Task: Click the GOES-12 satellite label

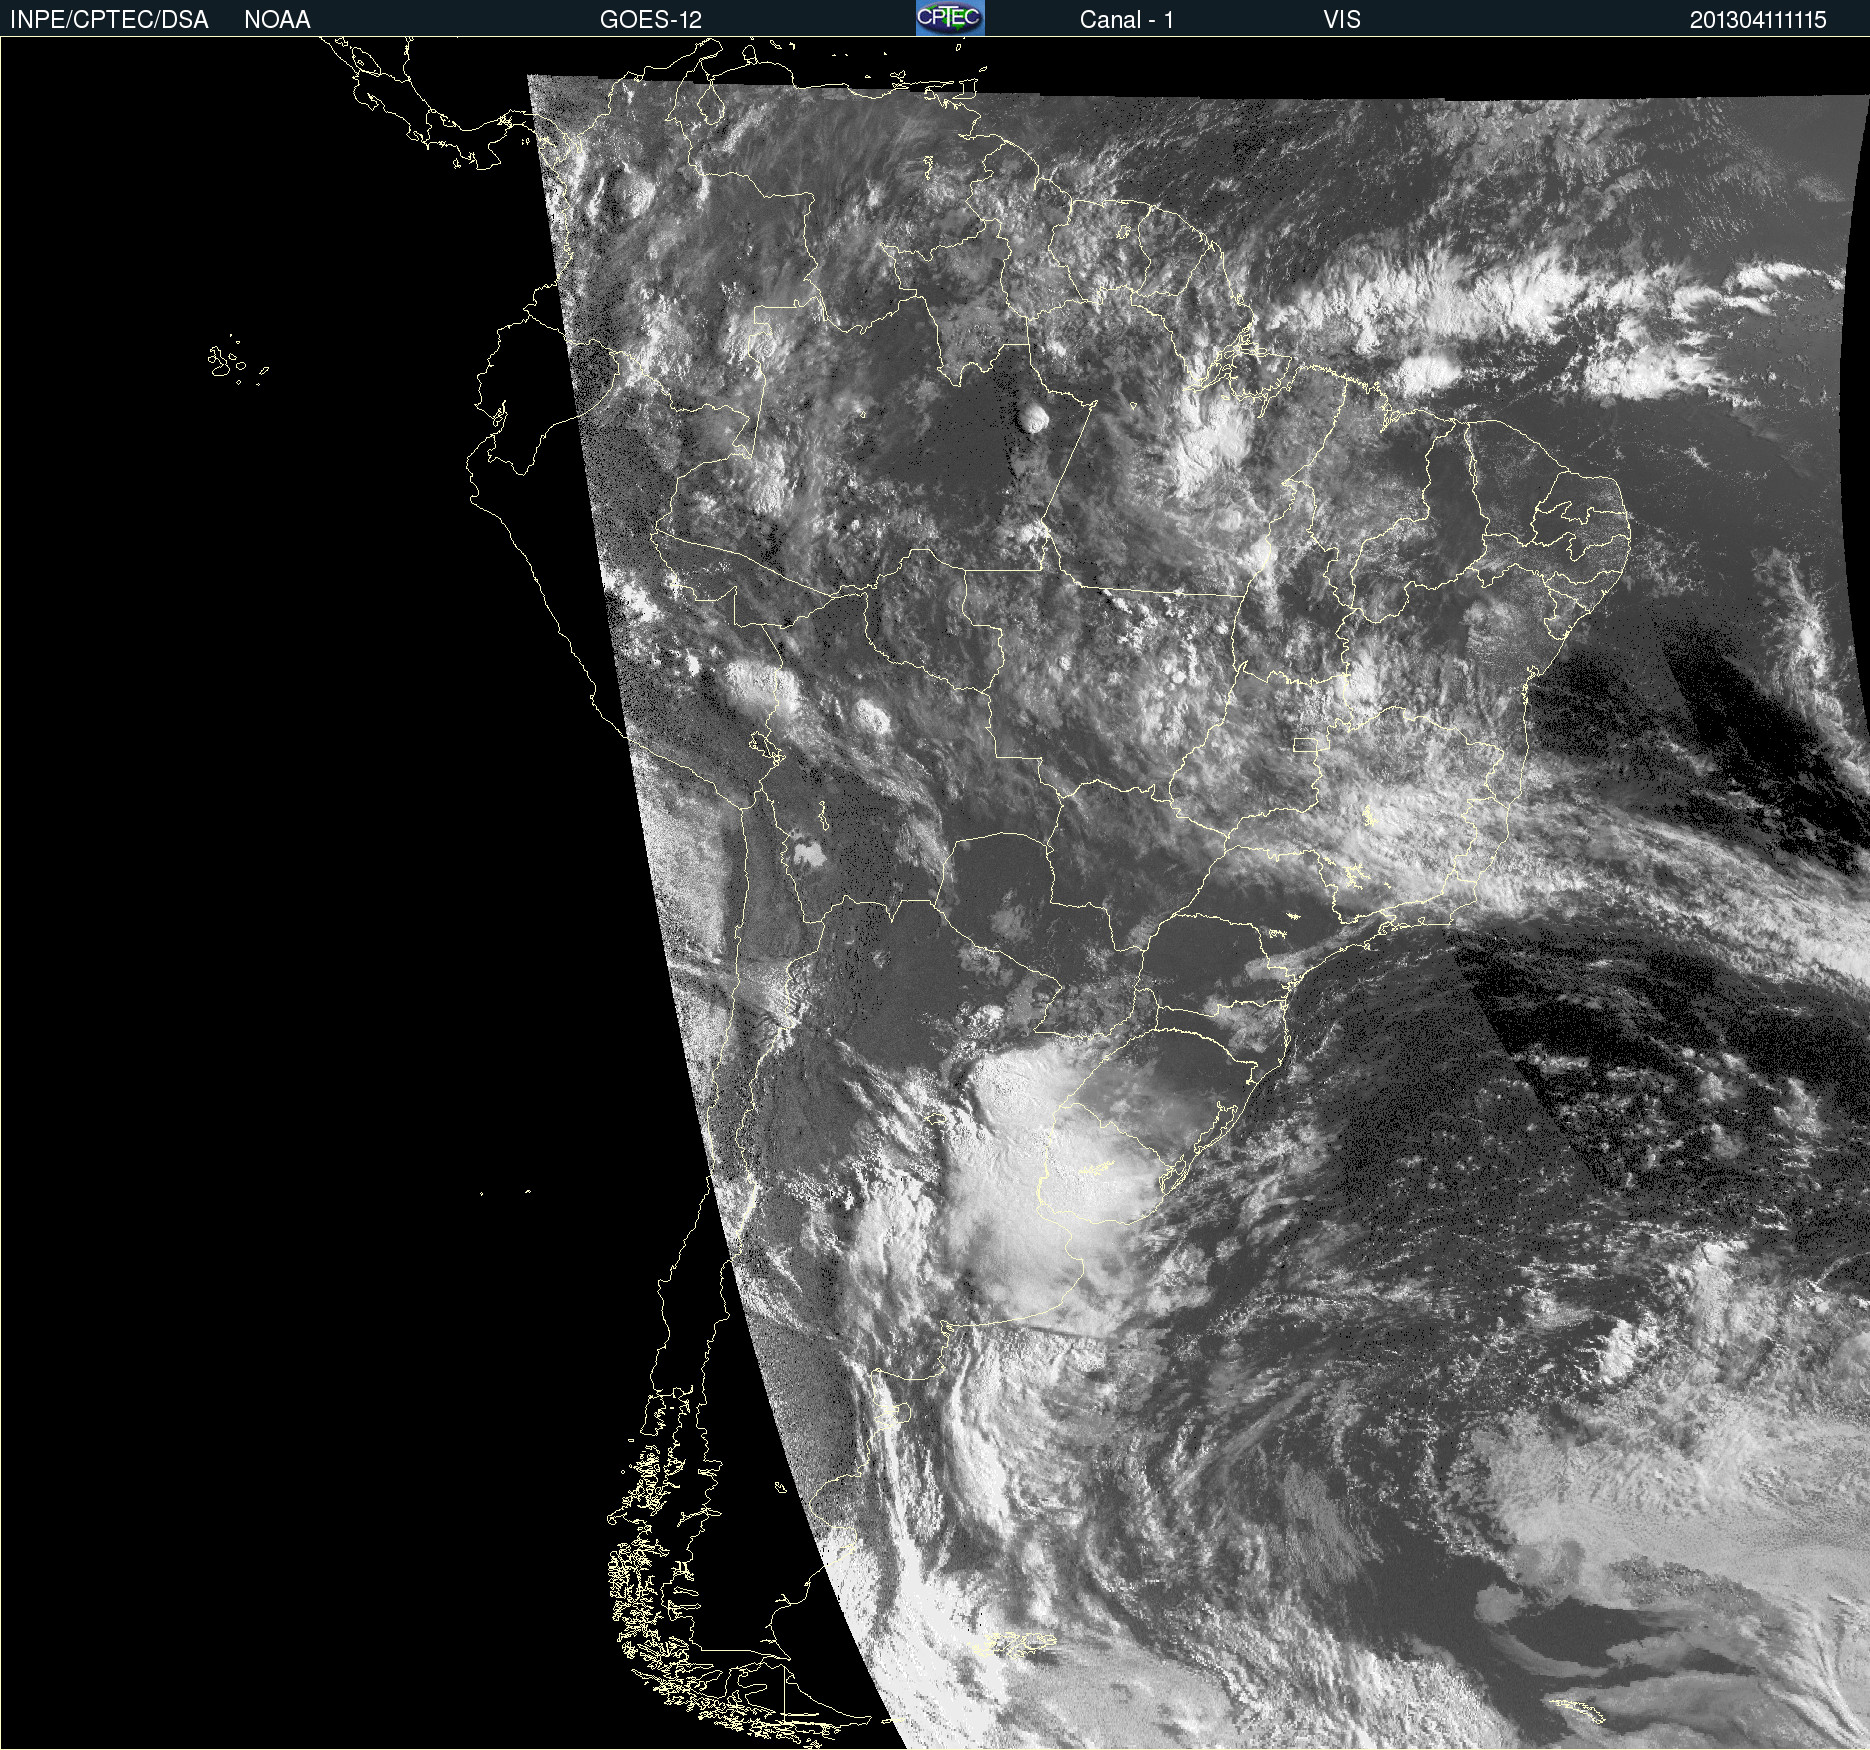Action: [x=651, y=20]
